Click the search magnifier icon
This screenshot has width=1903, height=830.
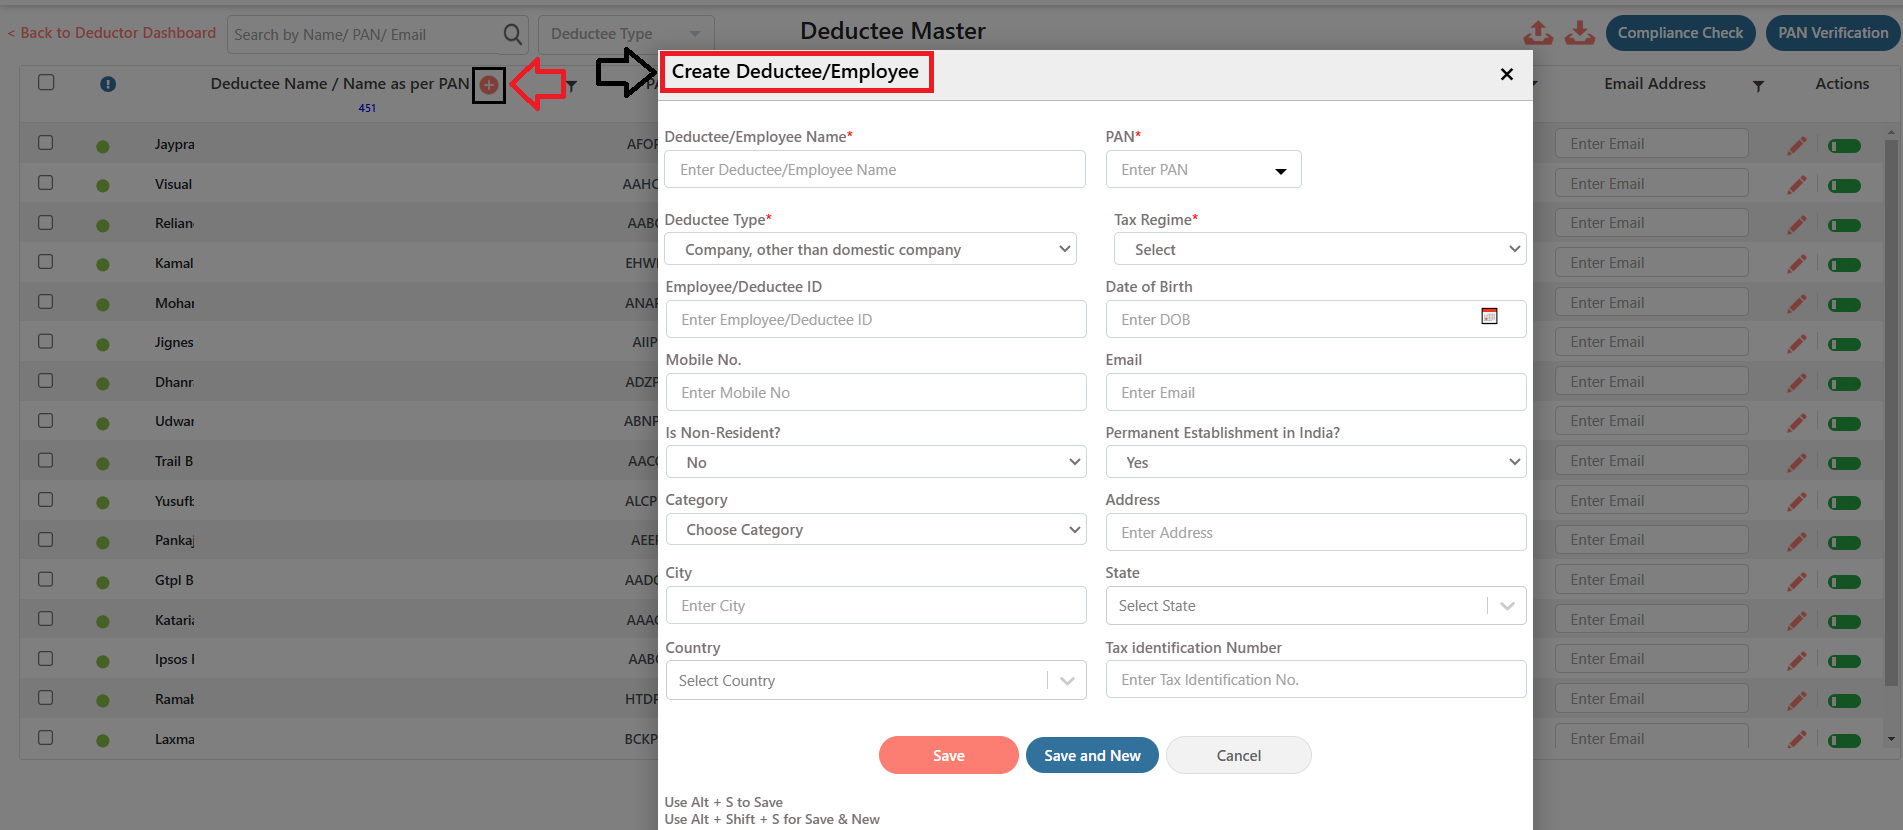click(x=512, y=35)
